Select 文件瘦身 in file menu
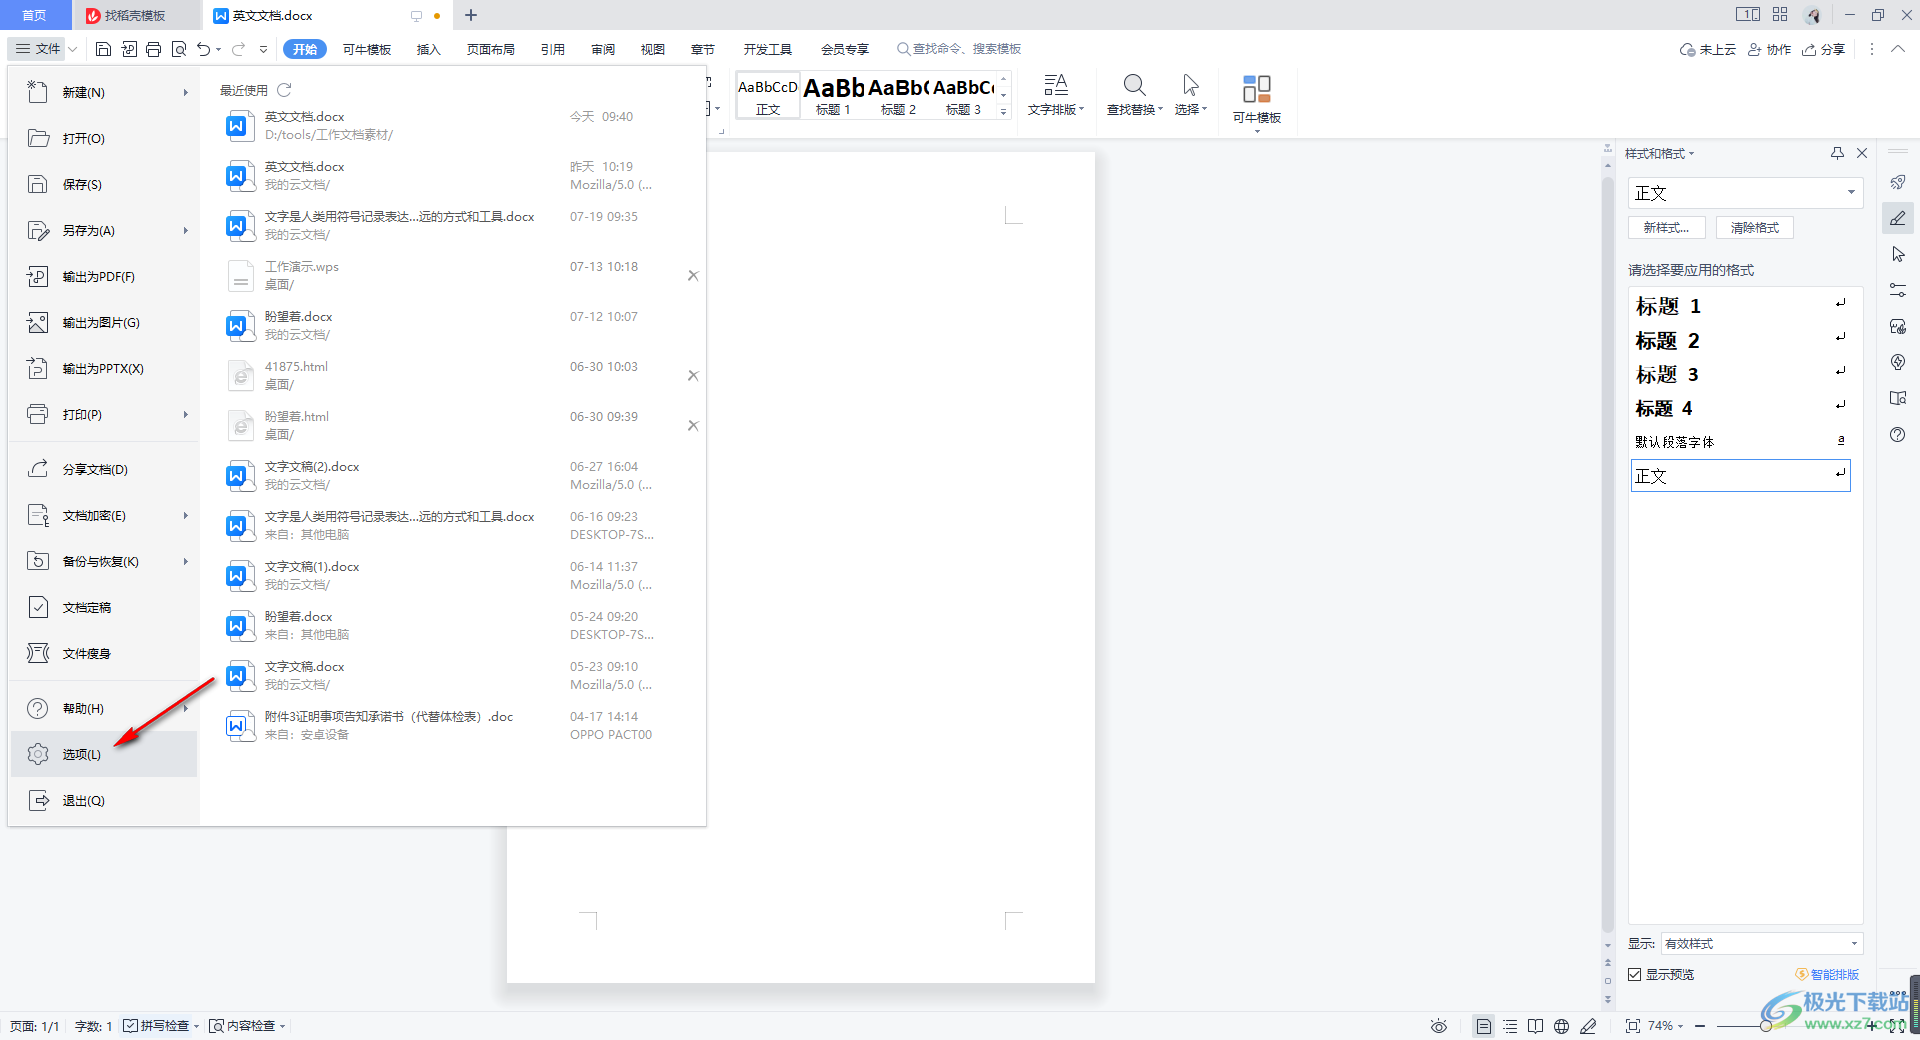Viewport: 1920px width, 1040px height. [x=103, y=653]
